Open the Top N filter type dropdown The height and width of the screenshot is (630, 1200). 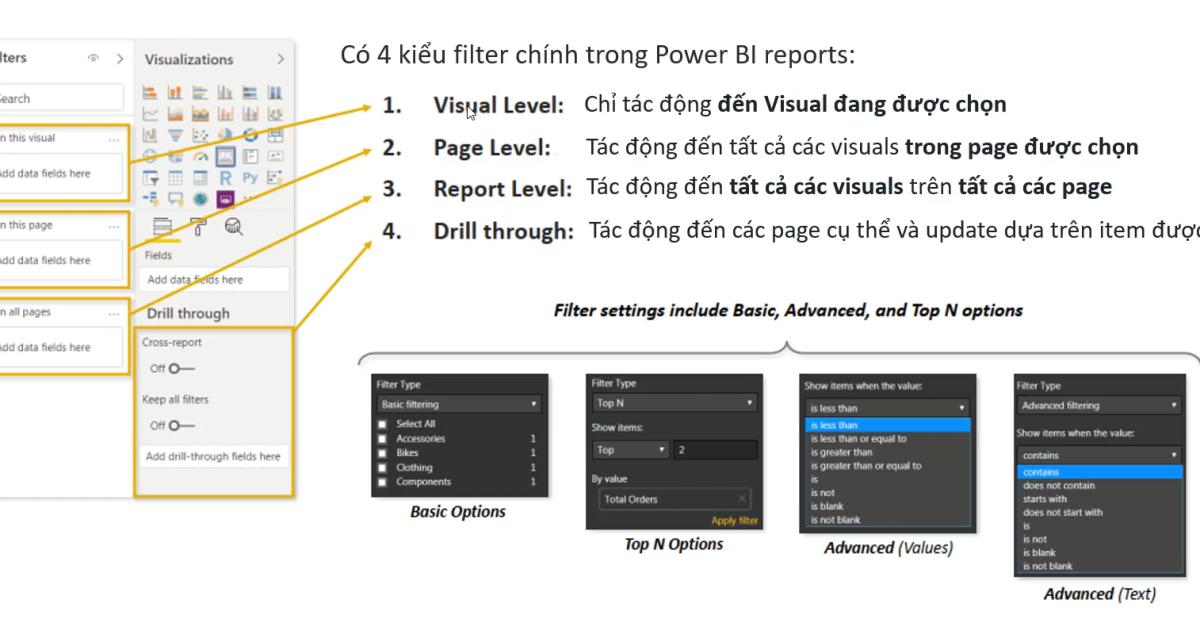pyautogui.click(x=675, y=403)
